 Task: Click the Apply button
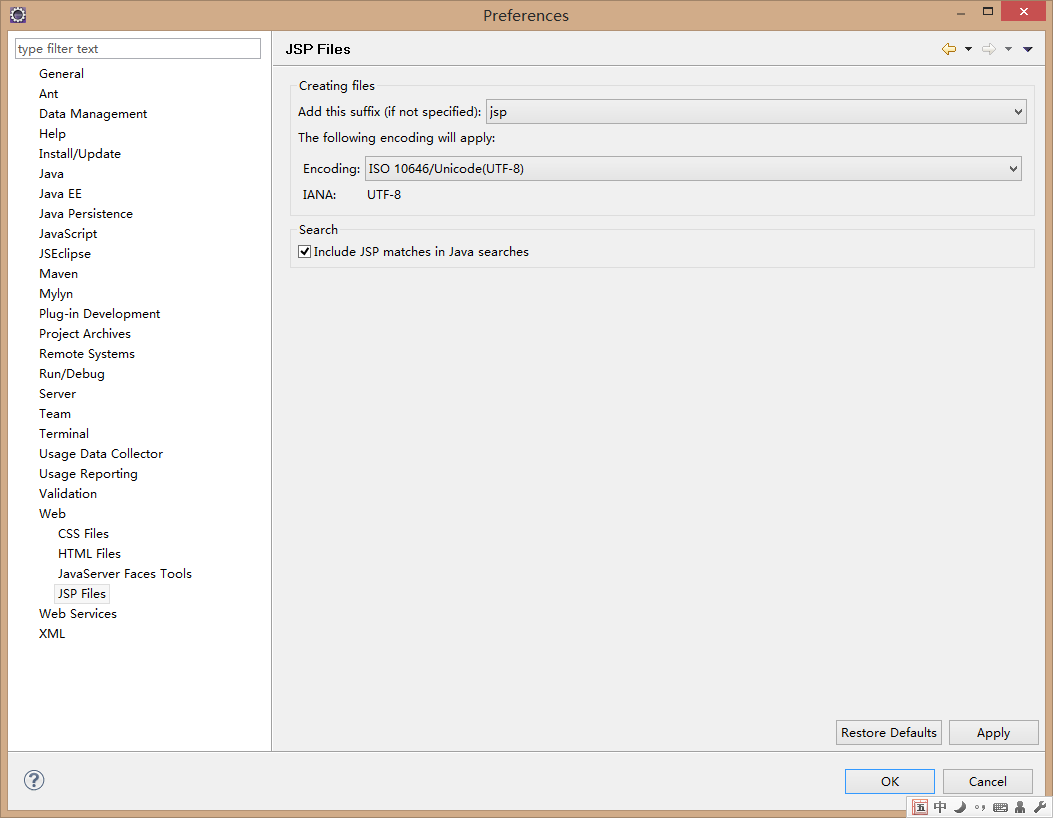(993, 733)
